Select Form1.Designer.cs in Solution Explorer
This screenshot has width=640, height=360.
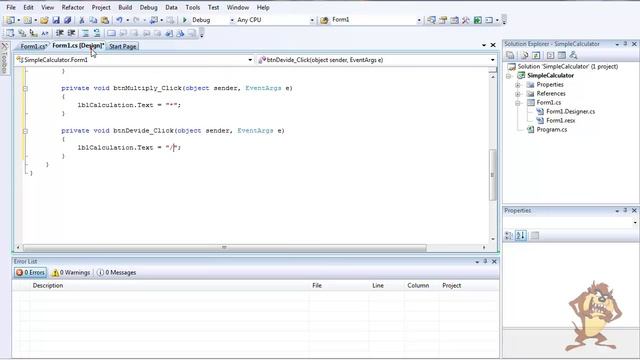coord(570,111)
